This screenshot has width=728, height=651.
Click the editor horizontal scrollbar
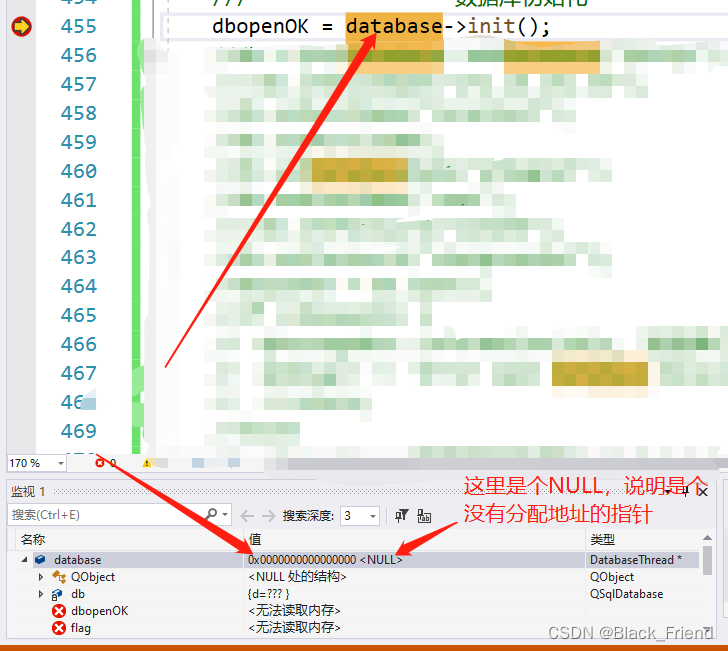coord(506,463)
